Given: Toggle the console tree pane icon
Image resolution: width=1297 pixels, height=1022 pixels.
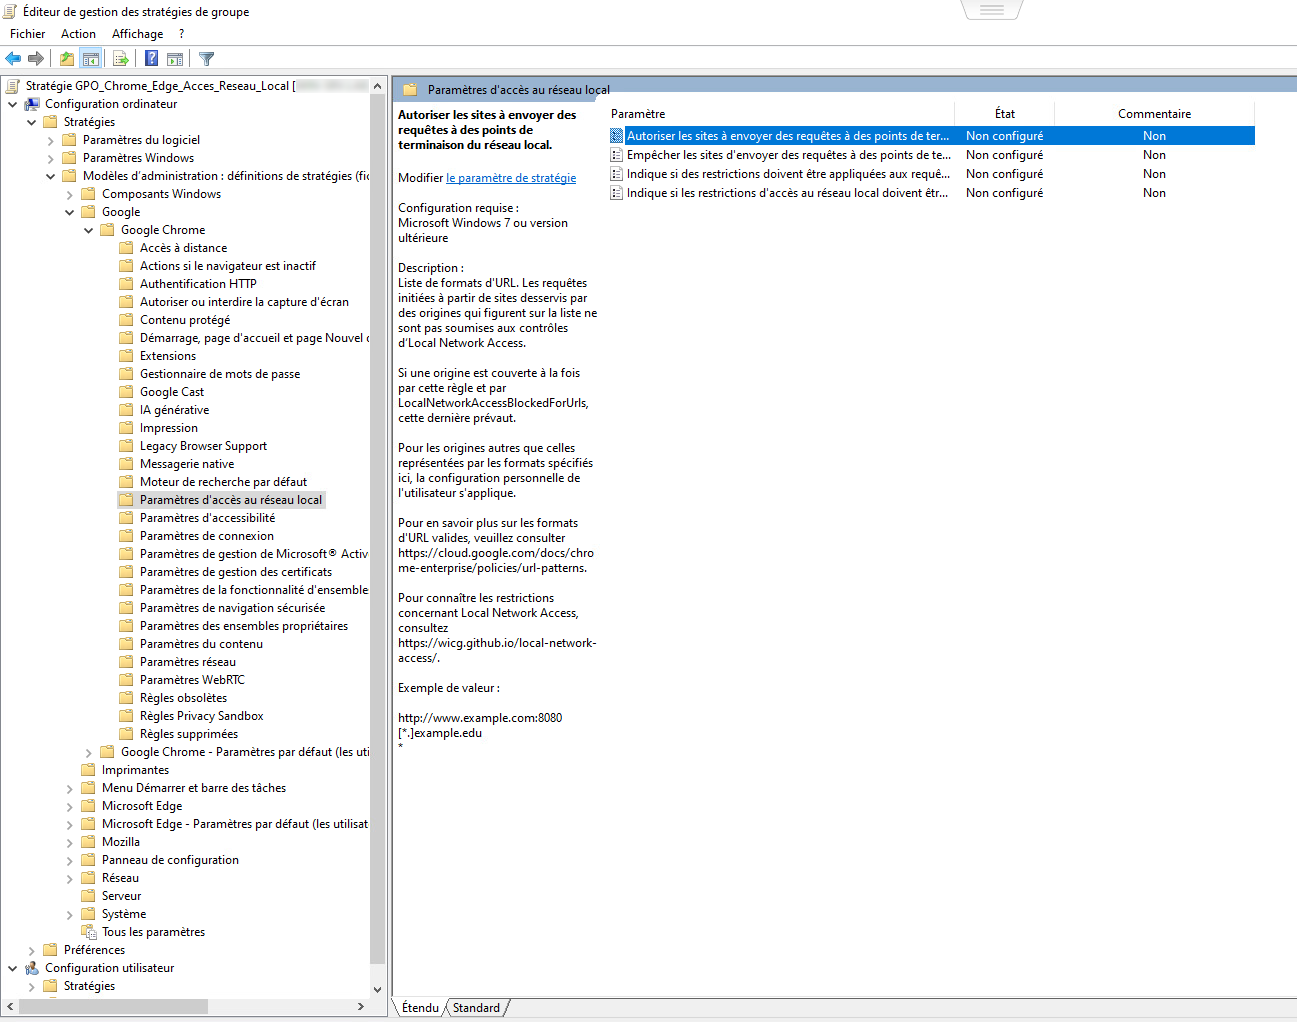Looking at the screenshot, I should (x=91, y=59).
